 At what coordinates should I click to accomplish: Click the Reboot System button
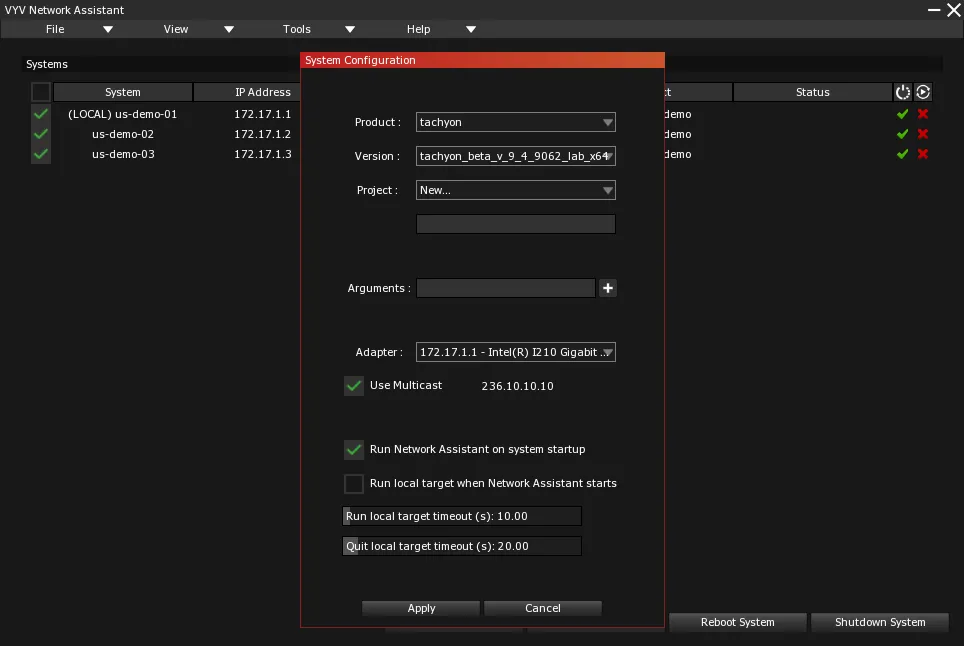click(737, 622)
